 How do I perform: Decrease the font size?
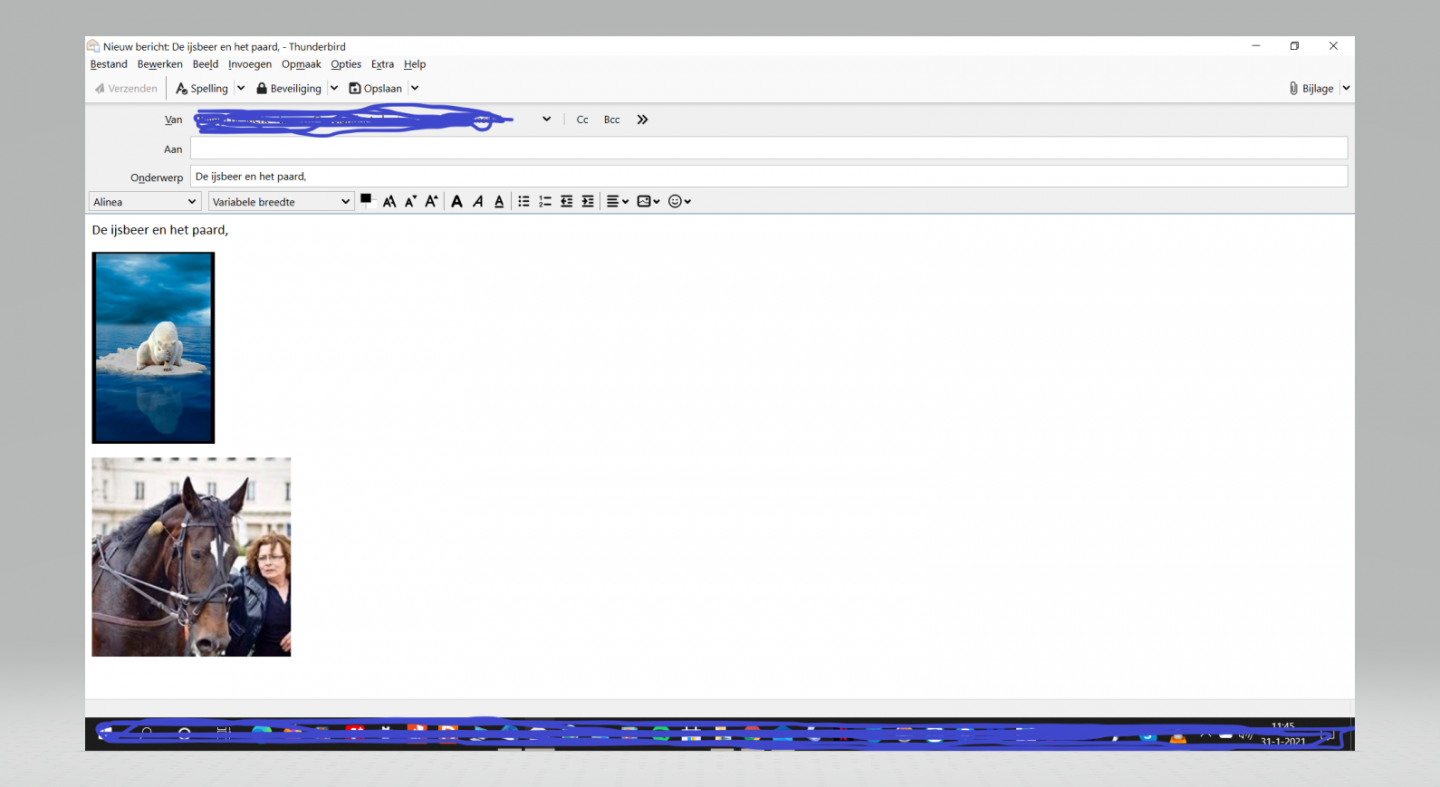(410, 201)
